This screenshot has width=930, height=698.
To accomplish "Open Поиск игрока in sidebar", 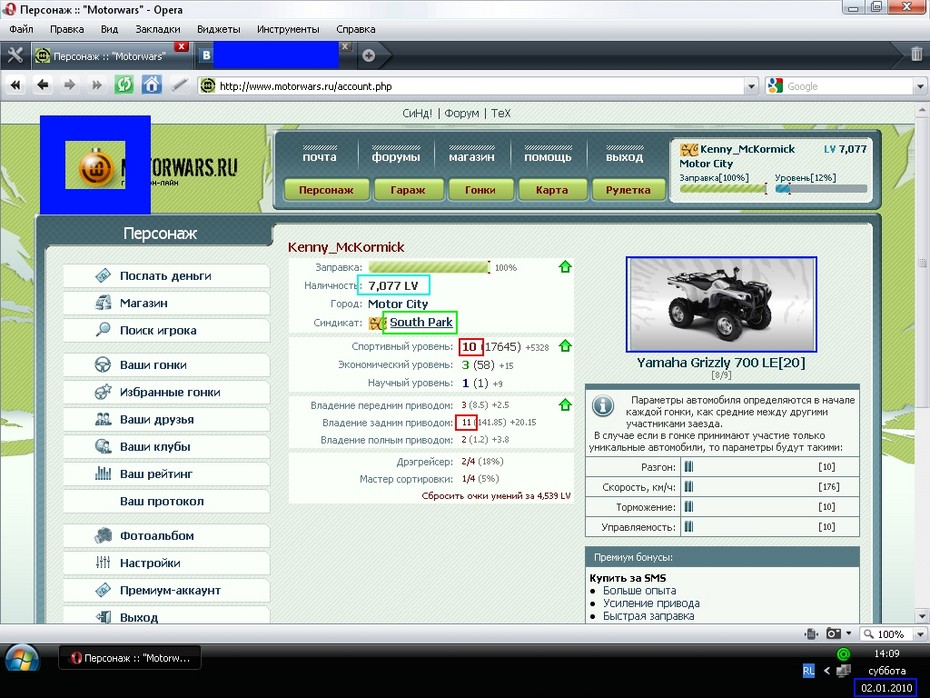I will [x=167, y=330].
